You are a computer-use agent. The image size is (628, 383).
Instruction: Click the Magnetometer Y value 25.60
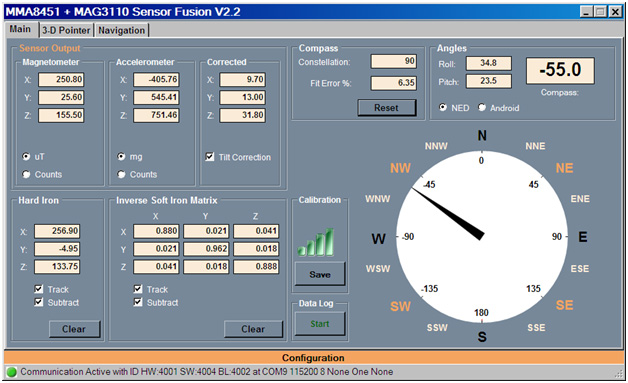point(61,97)
